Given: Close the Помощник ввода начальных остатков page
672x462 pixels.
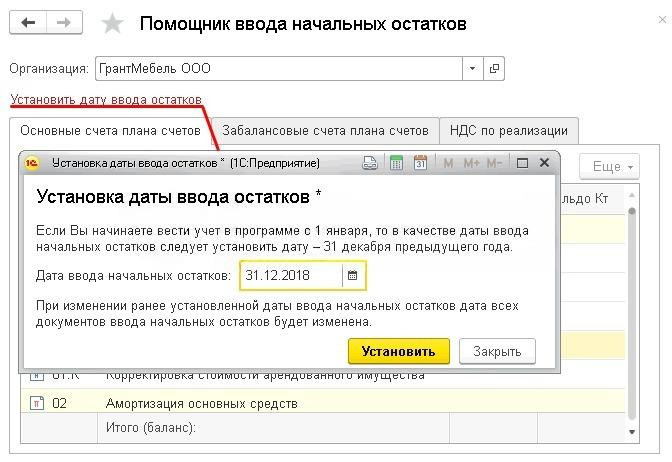Looking at the screenshot, I should (x=662, y=19).
